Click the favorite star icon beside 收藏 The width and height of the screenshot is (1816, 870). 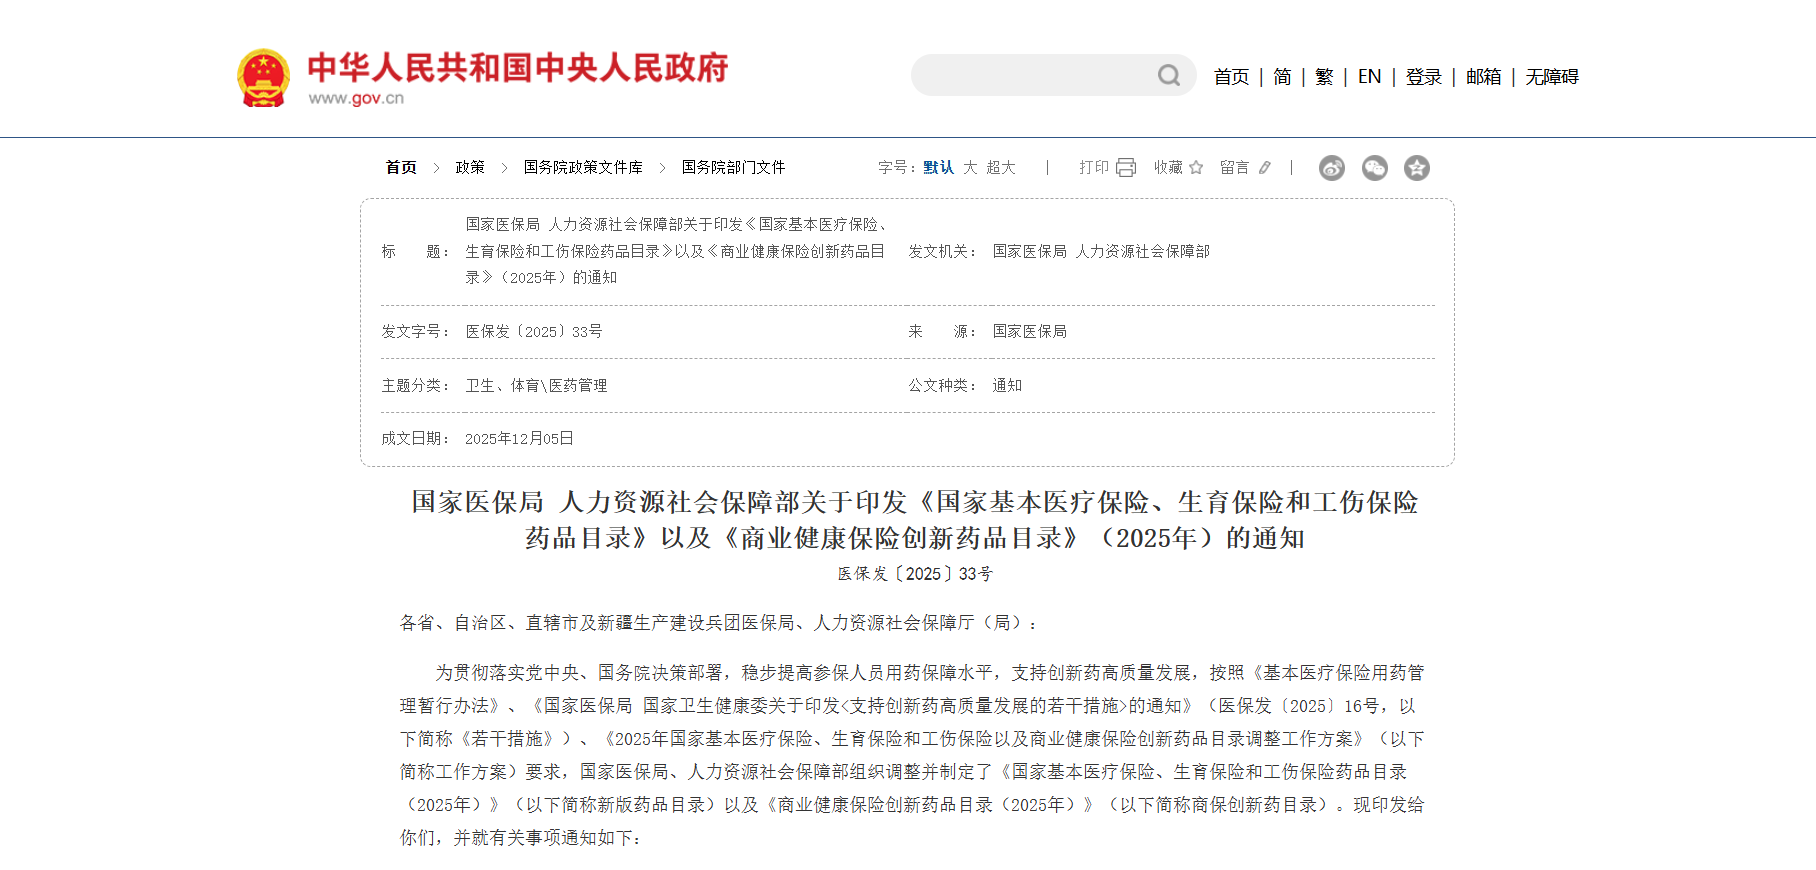click(1196, 167)
